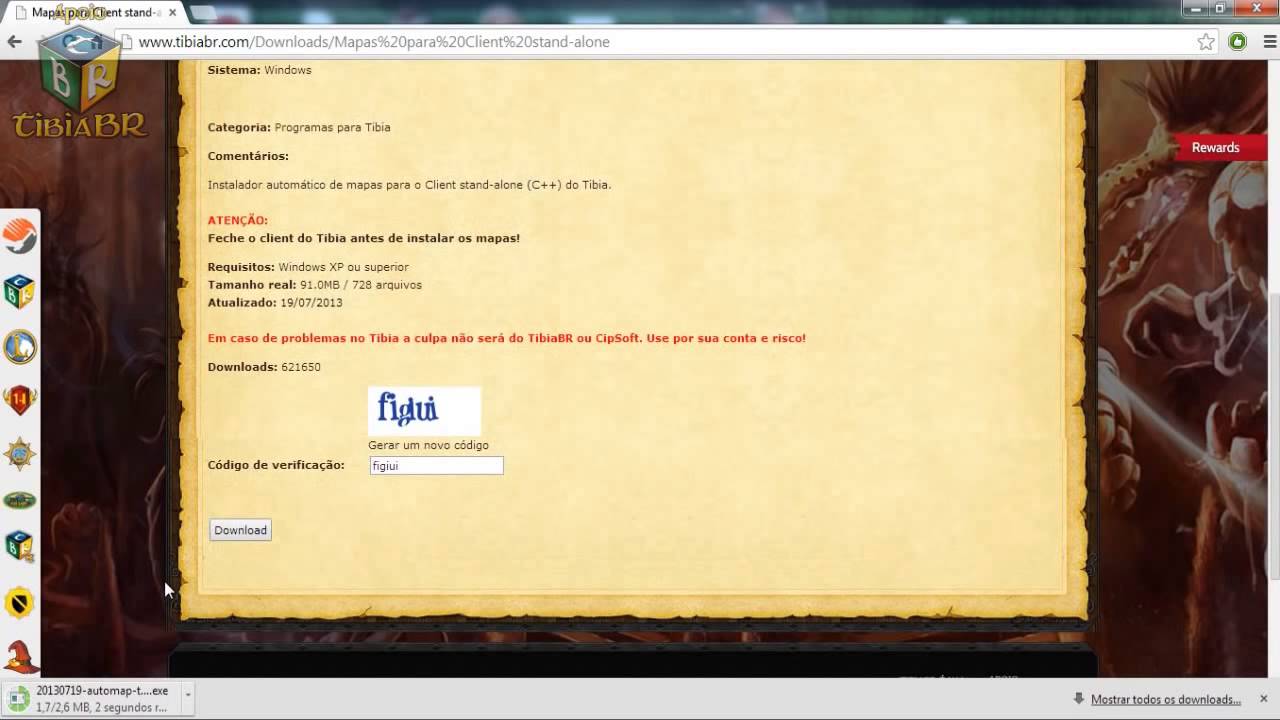Click the Sistema: Windows text

pos(259,70)
